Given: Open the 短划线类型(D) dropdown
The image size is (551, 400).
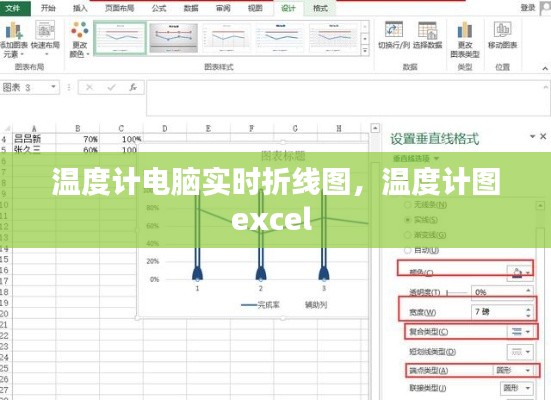Looking at the screenshot, I should pyautogui.click(x=520, y=351).
